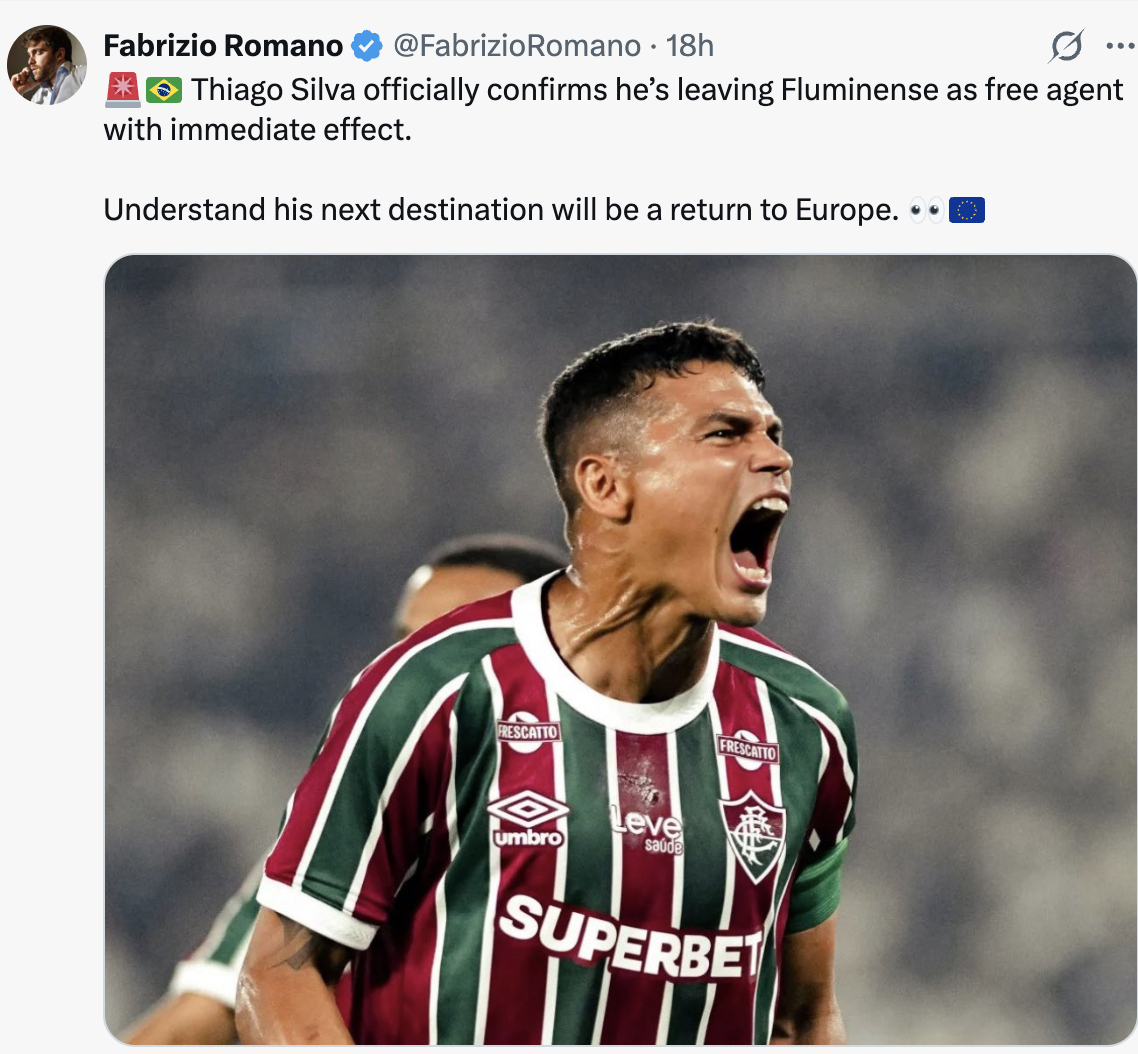The height and width of the screenshot is (1054, 1138).
Task: Open Fabrizio Romano's profile avatar
Action: pos(46,65)
